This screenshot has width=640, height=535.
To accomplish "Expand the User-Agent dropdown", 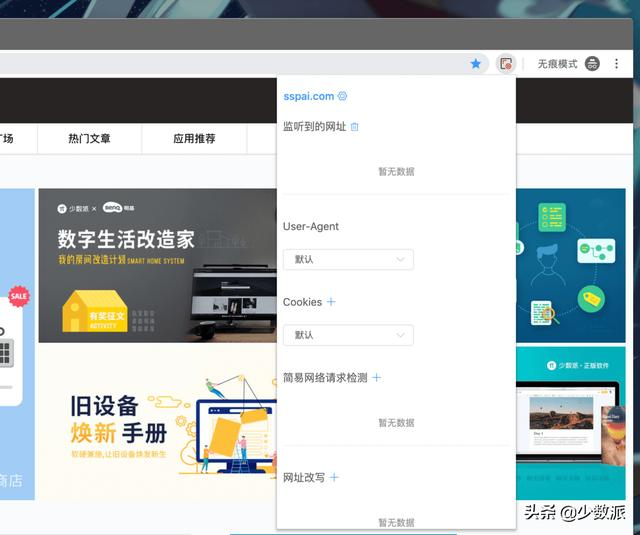I will pos(348,260).
